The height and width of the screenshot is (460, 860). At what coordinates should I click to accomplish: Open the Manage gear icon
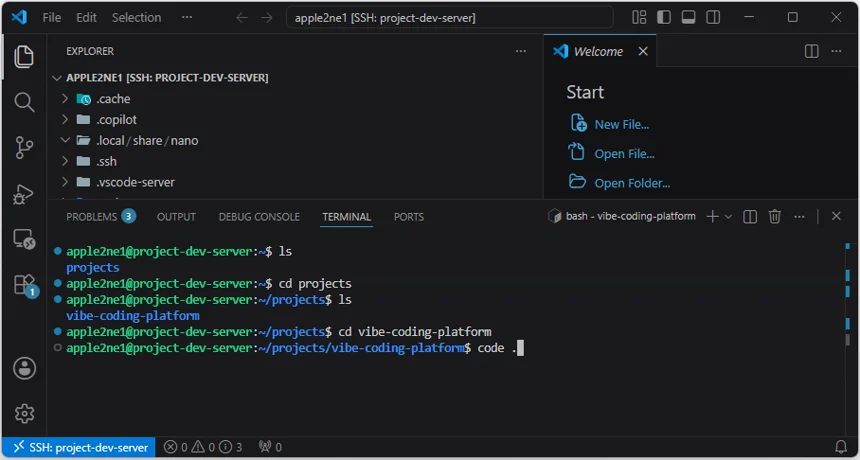pos(24,413)
